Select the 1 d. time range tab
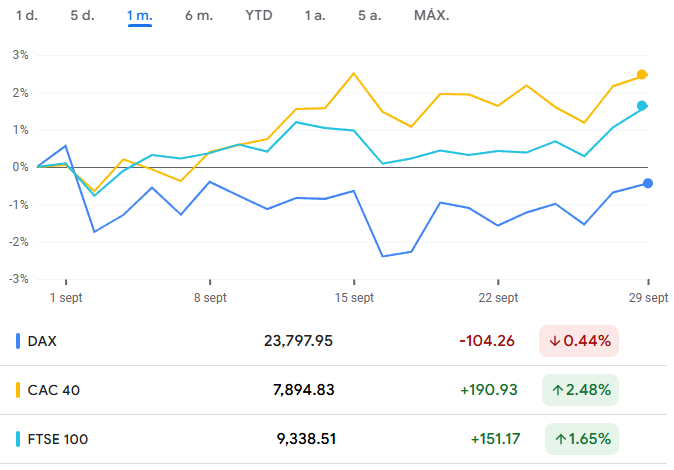Screen dimensions: 674x470 click(27, 15)
